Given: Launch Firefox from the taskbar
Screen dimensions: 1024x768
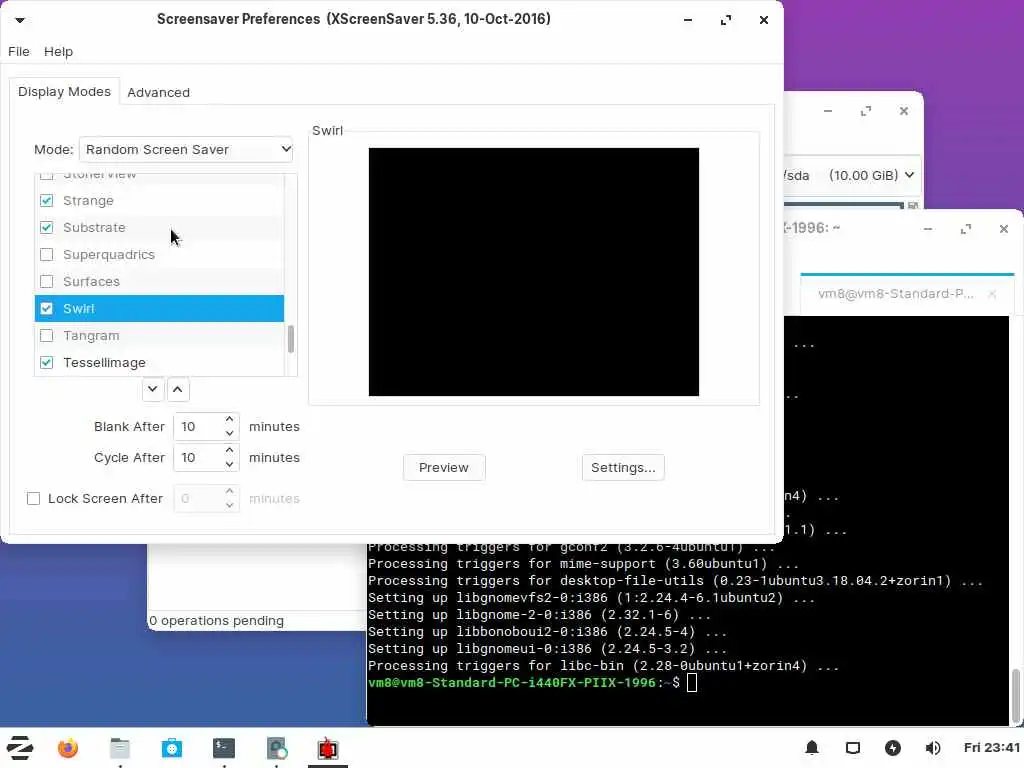Looking at the screenshot, I should pyautogui.click(x=68, y=748).
